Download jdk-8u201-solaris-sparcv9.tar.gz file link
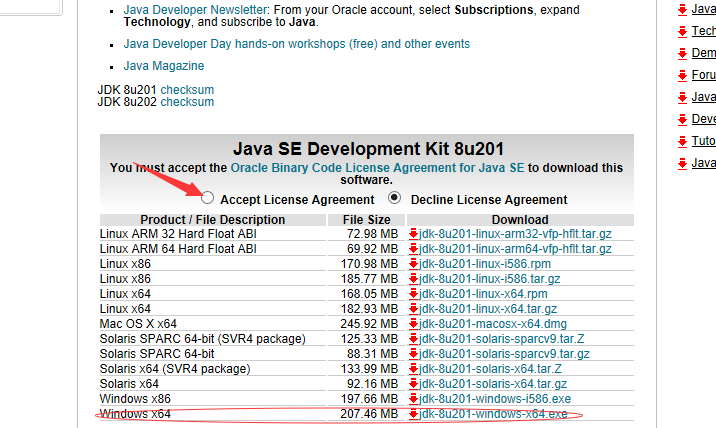 click(x=504, y=354)
